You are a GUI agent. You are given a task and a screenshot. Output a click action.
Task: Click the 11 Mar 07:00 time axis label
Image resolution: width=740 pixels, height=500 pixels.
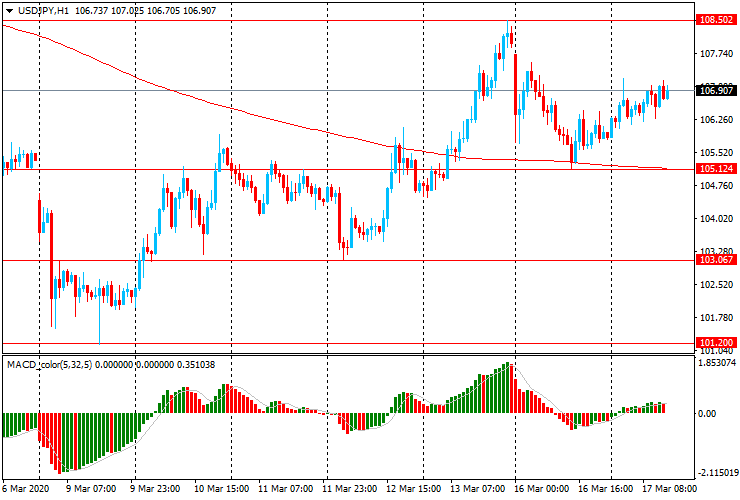(286, 488)
